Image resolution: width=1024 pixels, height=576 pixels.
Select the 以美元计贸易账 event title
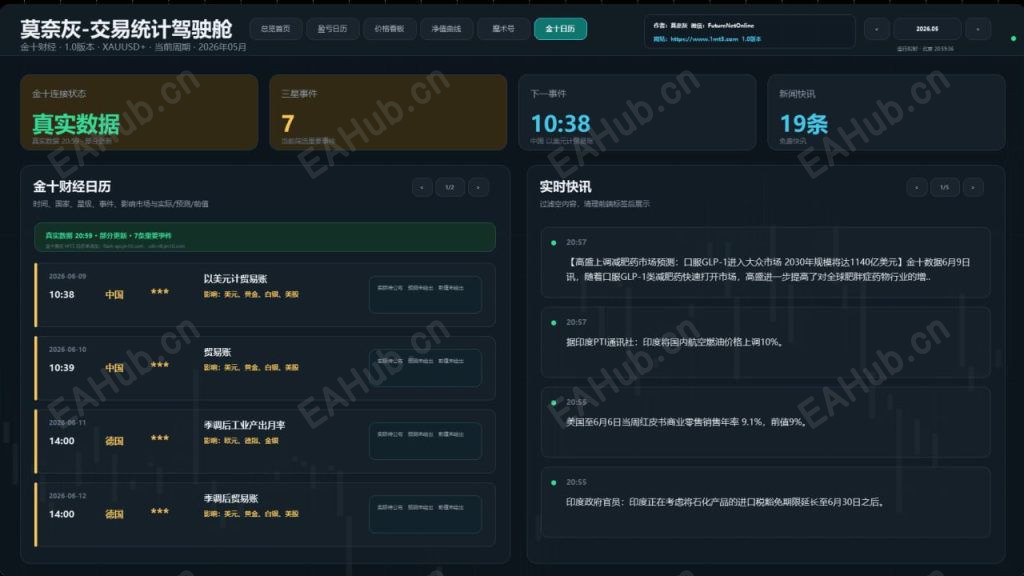[235, 279]
